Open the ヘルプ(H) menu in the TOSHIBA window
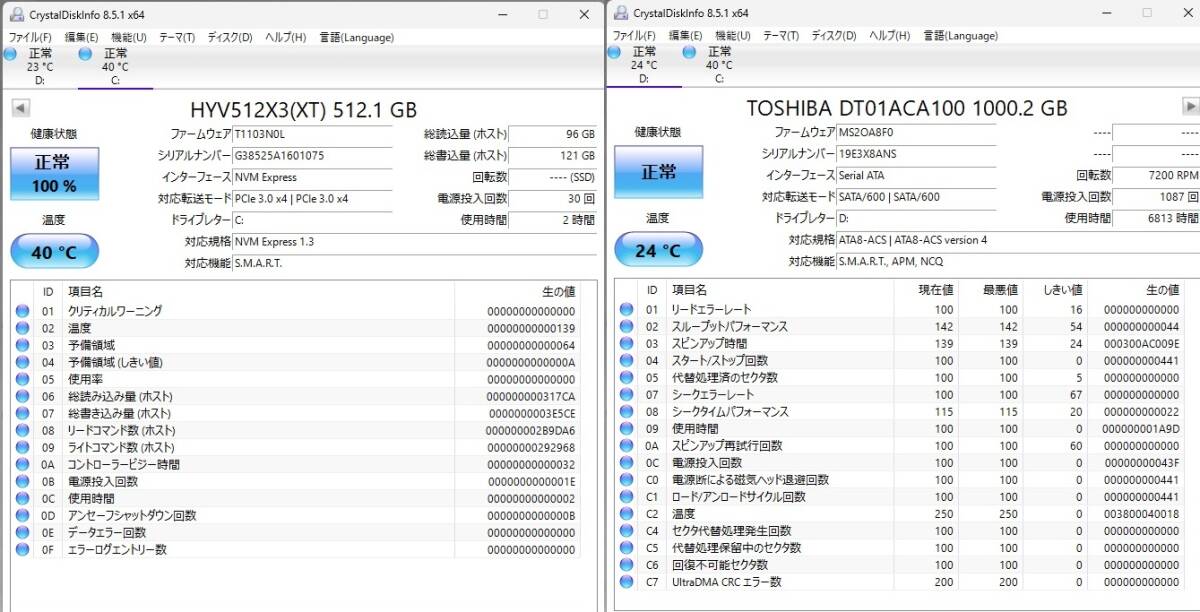1200x612 pixels. tap(888, 36)
